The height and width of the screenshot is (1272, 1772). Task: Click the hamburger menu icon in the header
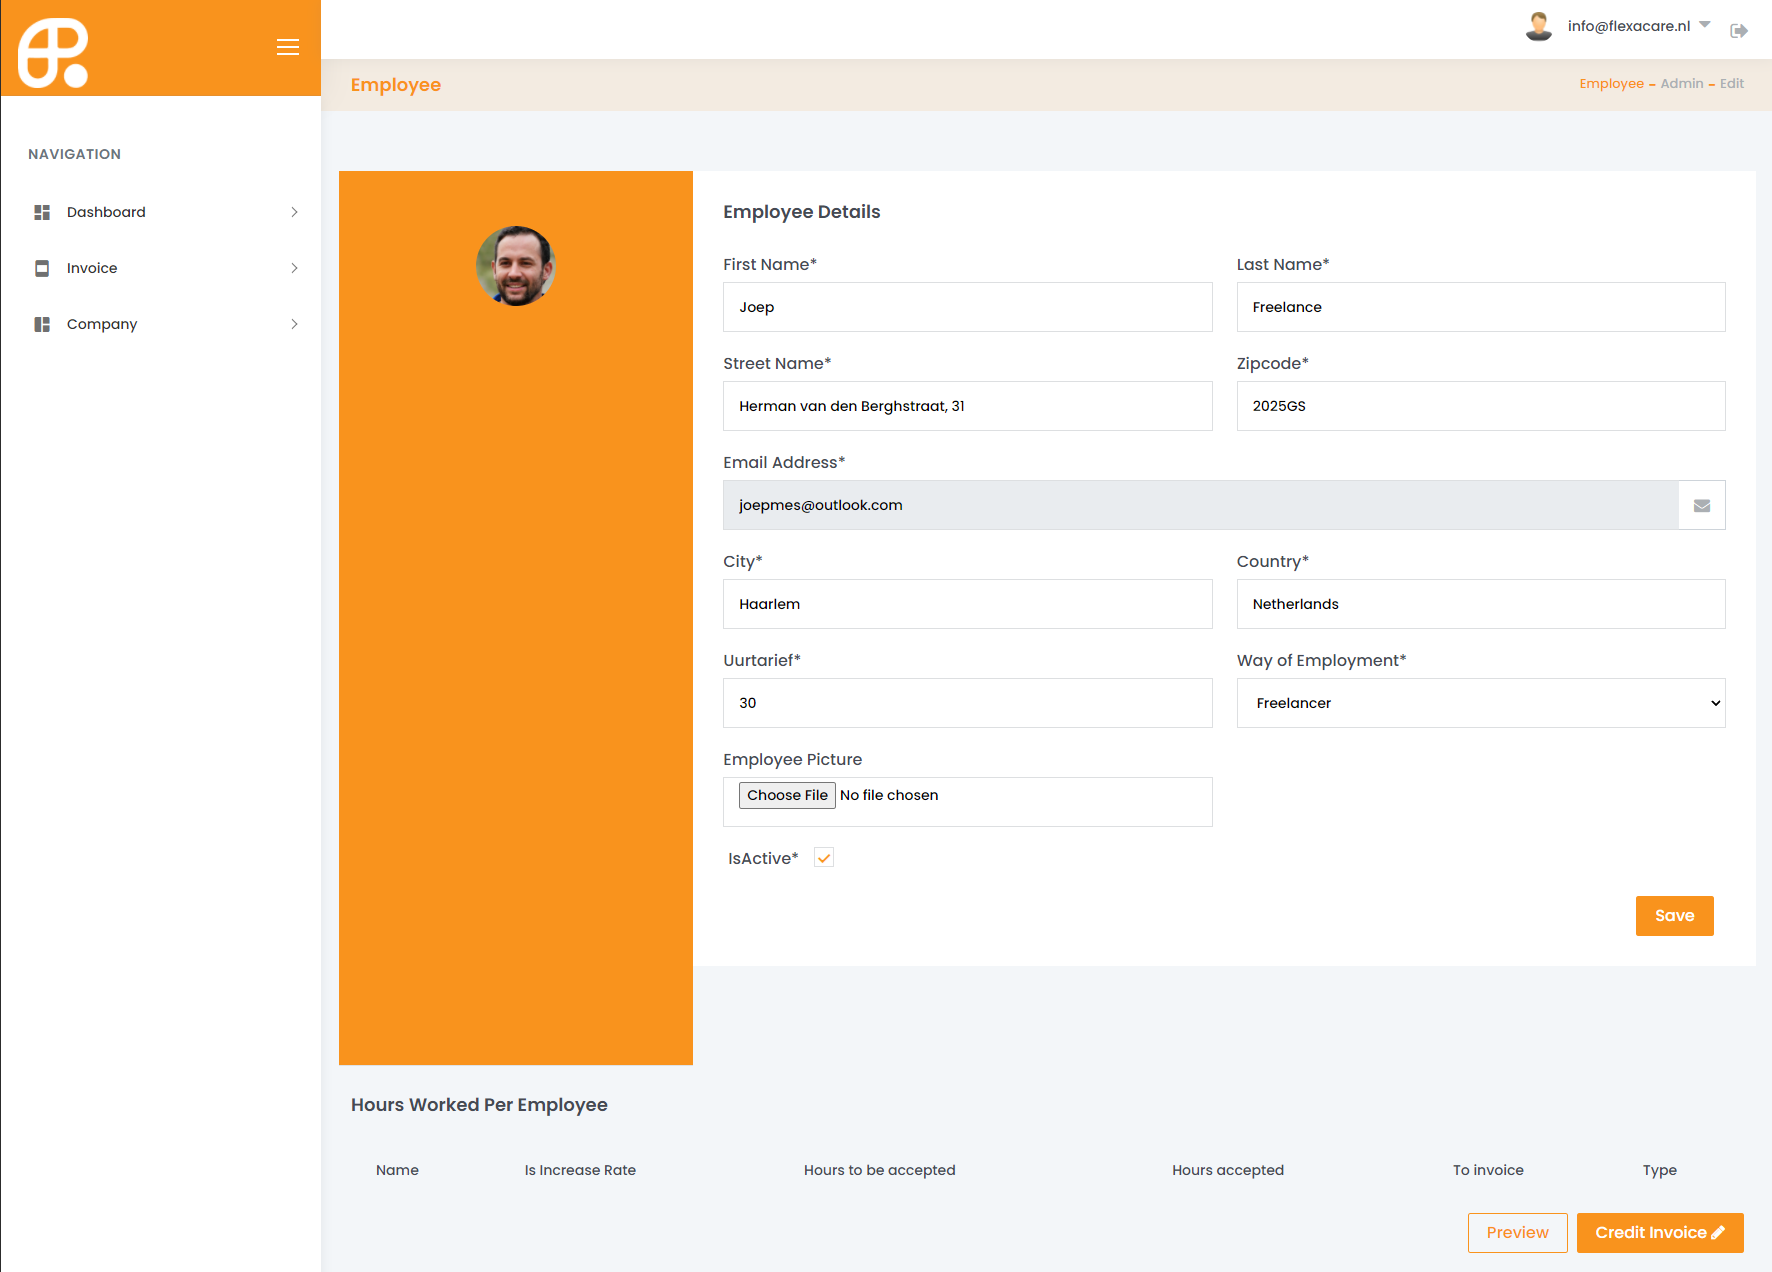coord(288,47)
